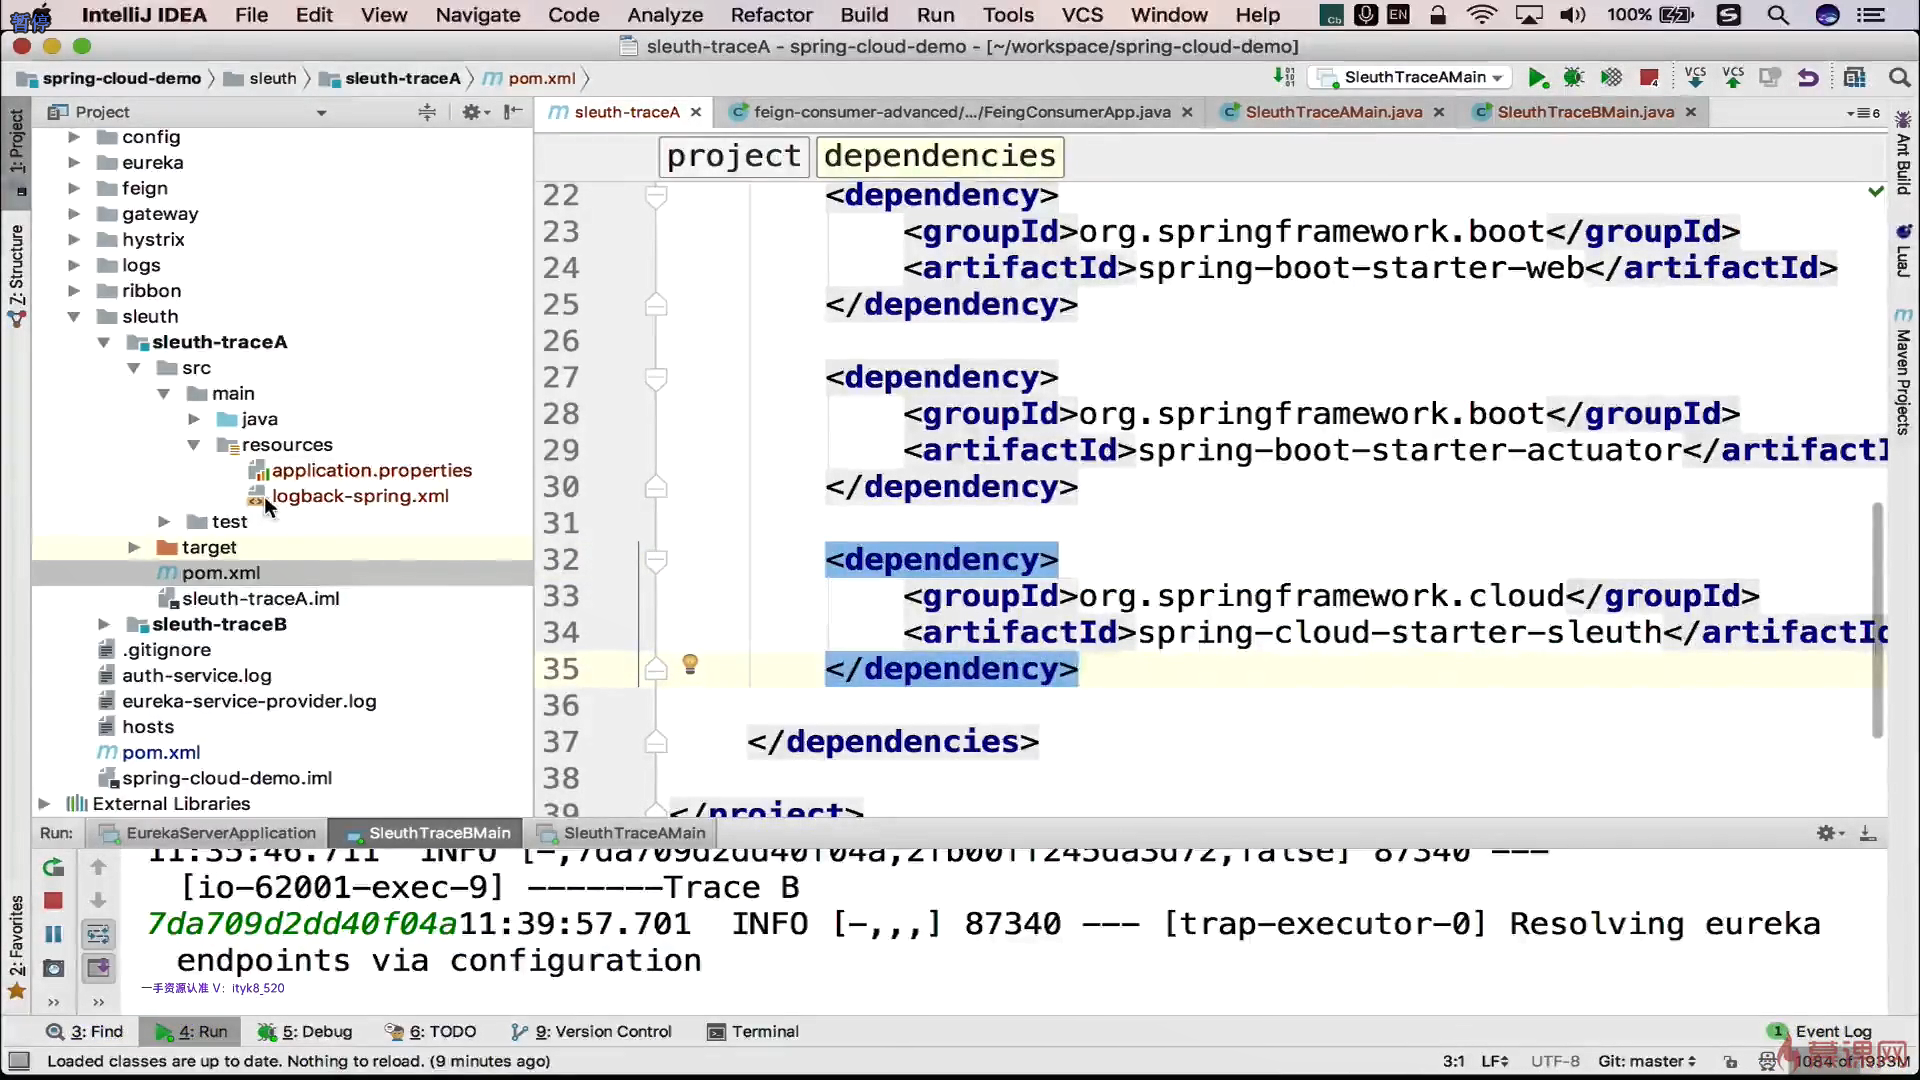
Task: Expand the sleuth-traceB module folder
Action: pos(104,624)
